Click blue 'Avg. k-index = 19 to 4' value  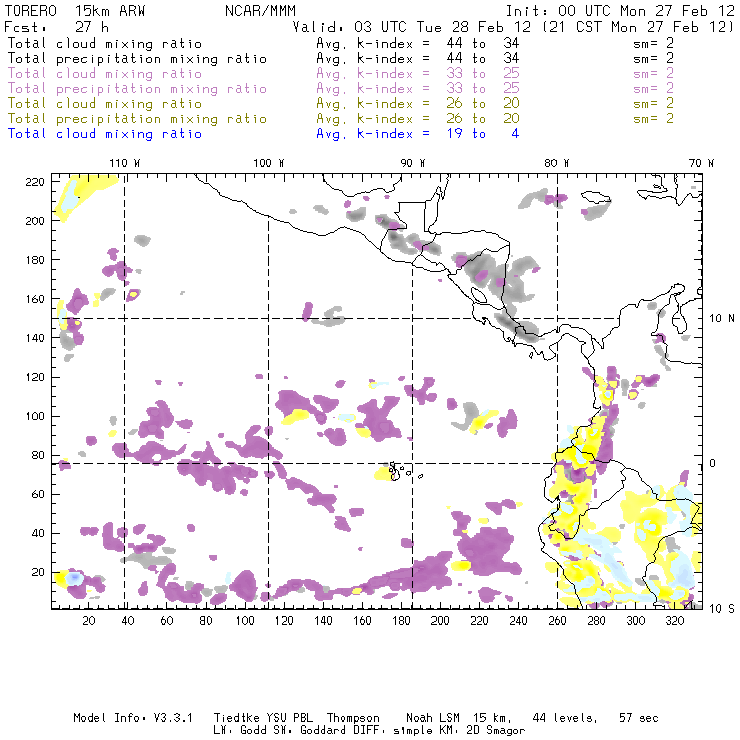pyautogui.click(x=418, y=134)
